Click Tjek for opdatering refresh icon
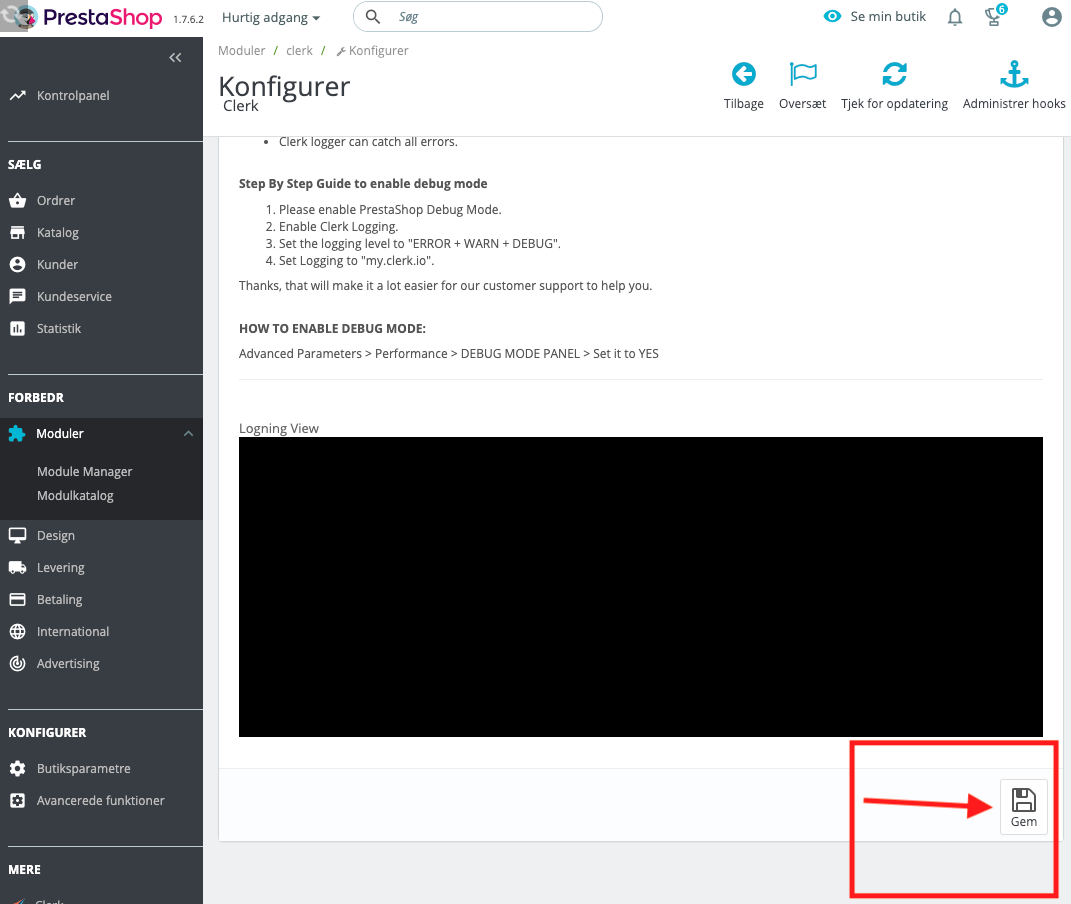 [x=894, y=75]
